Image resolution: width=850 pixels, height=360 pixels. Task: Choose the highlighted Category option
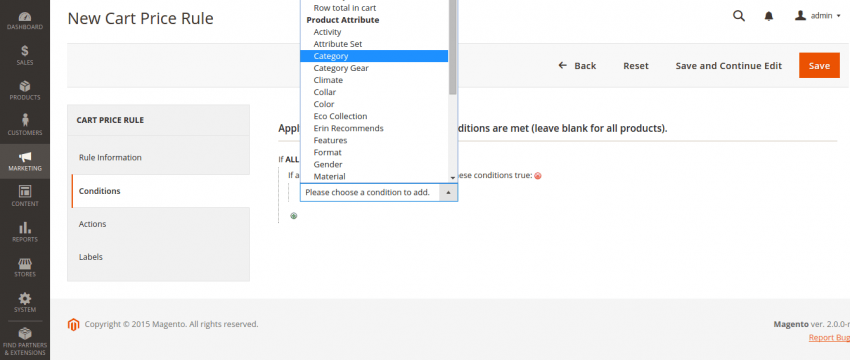point(374,56)
